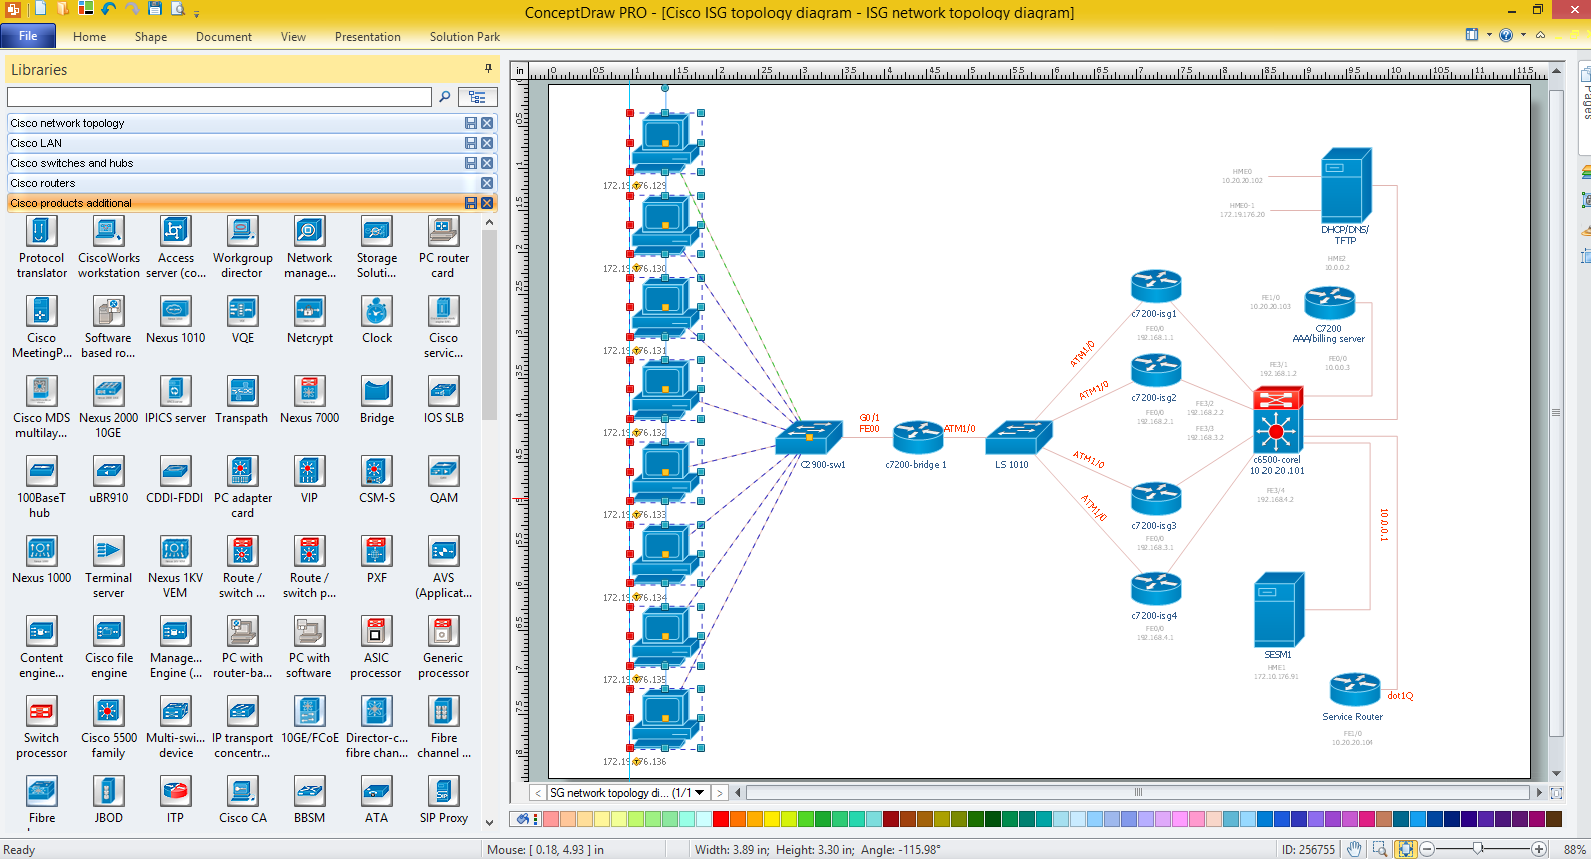Image resolution: width=1591 pixels, height=859 pixels.
Task: Open the Presentation tab
Action: 368,37
